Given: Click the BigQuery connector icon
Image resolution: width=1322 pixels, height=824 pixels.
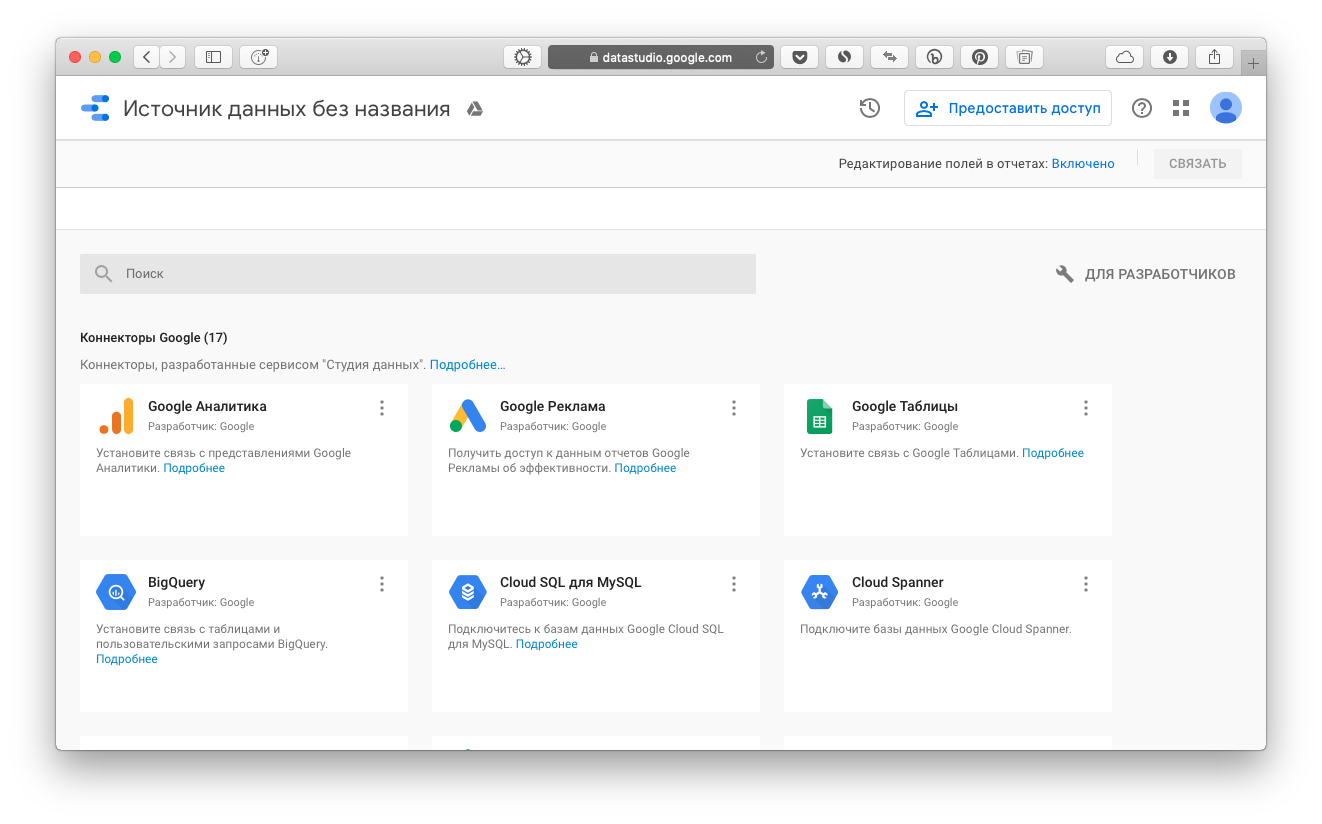Looking at the screenshot, I should click(116, 592).
